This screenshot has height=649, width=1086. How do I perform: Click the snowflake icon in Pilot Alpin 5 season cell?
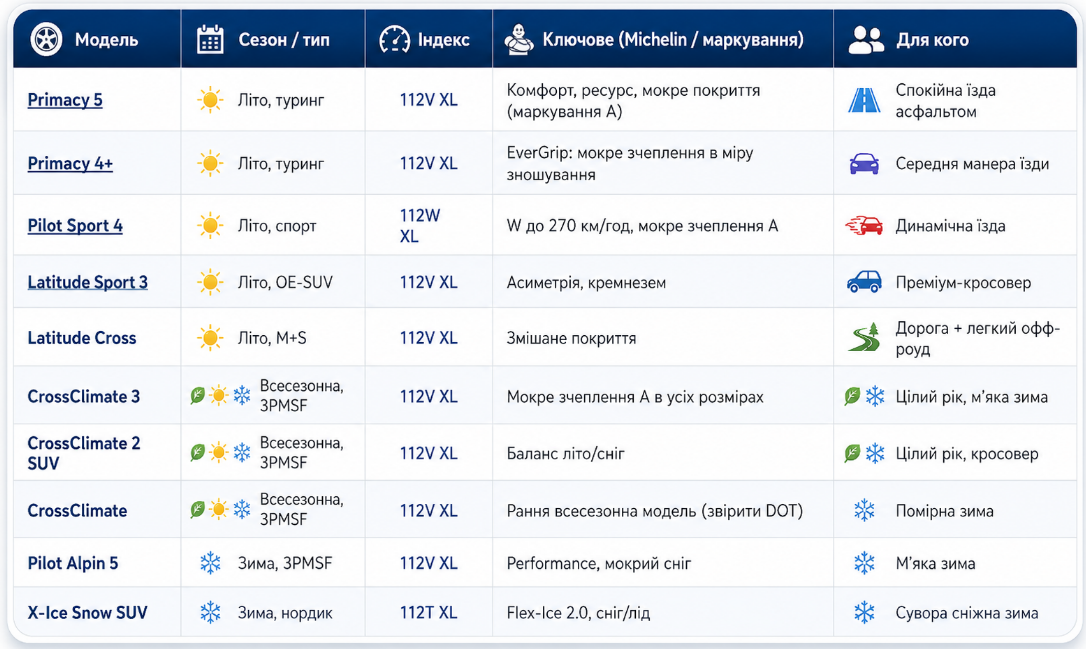210,562
